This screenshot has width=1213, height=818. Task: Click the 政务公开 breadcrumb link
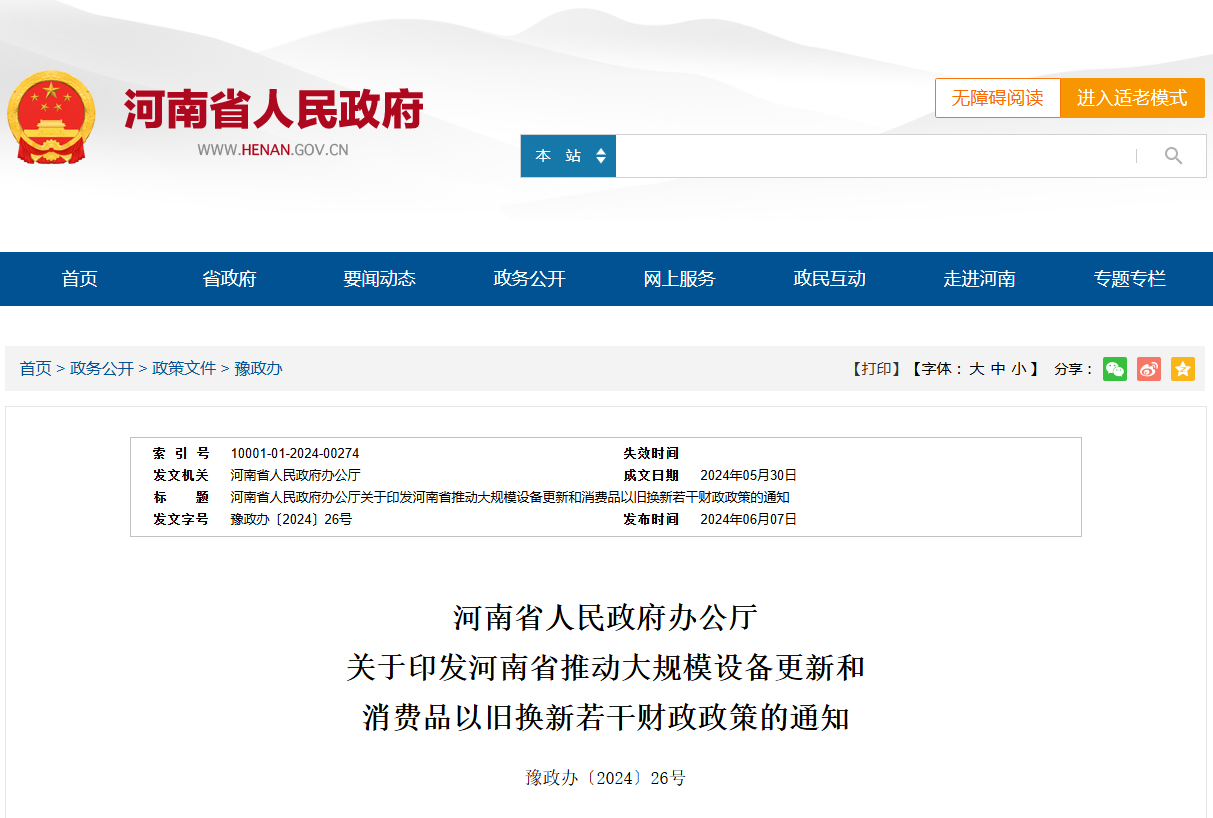click(x=102, y=369)
